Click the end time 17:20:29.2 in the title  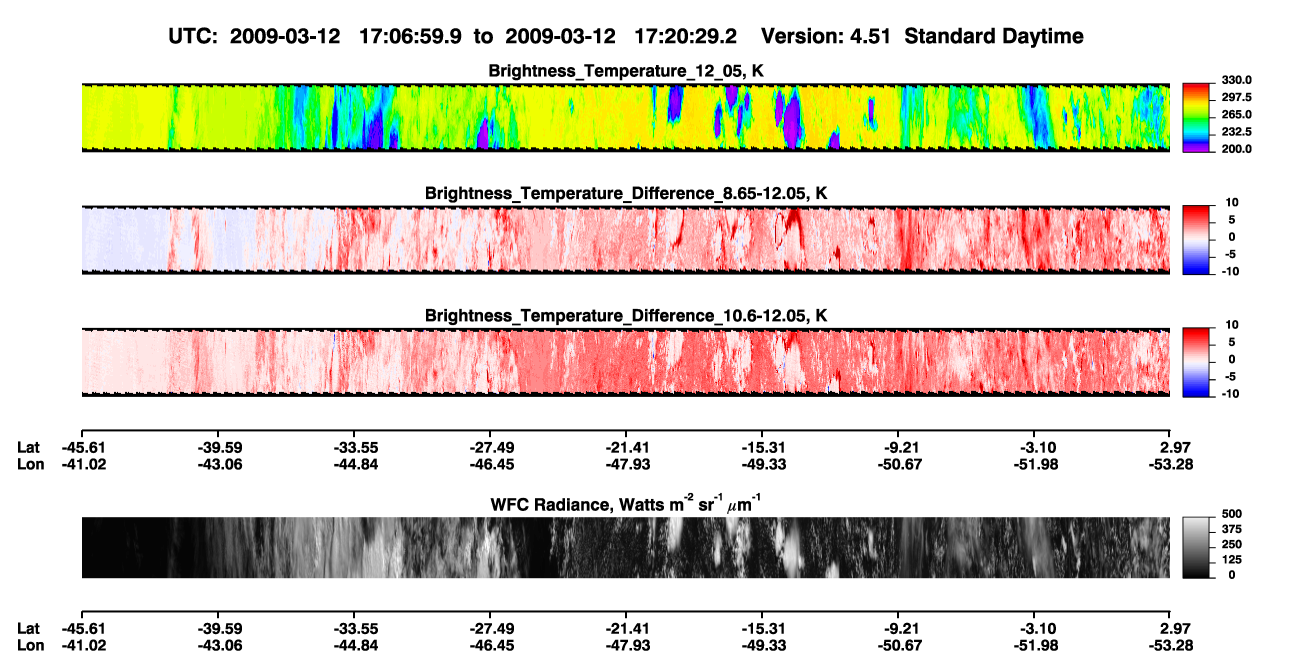(686, 36)
